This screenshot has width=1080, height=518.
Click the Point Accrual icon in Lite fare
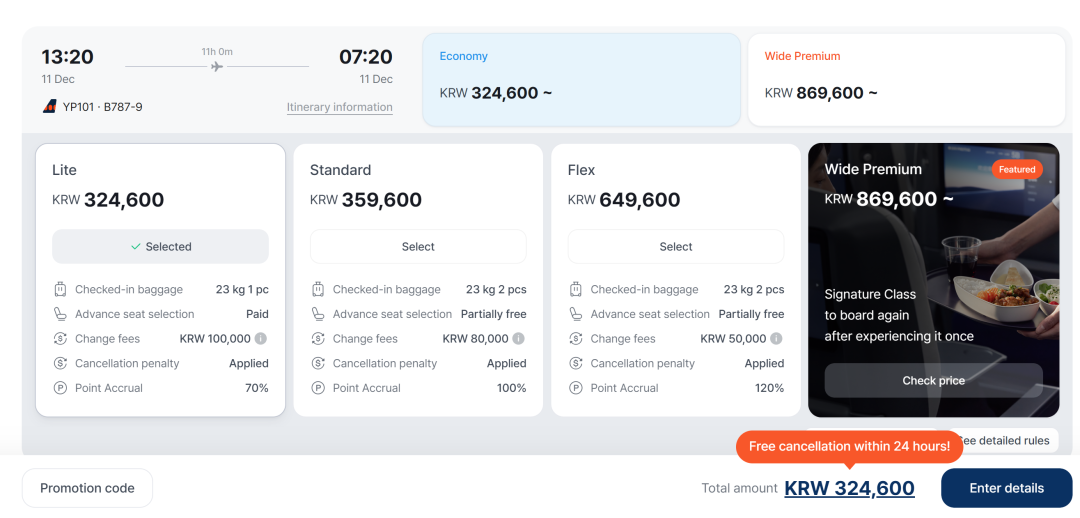[x=61, y=388]
